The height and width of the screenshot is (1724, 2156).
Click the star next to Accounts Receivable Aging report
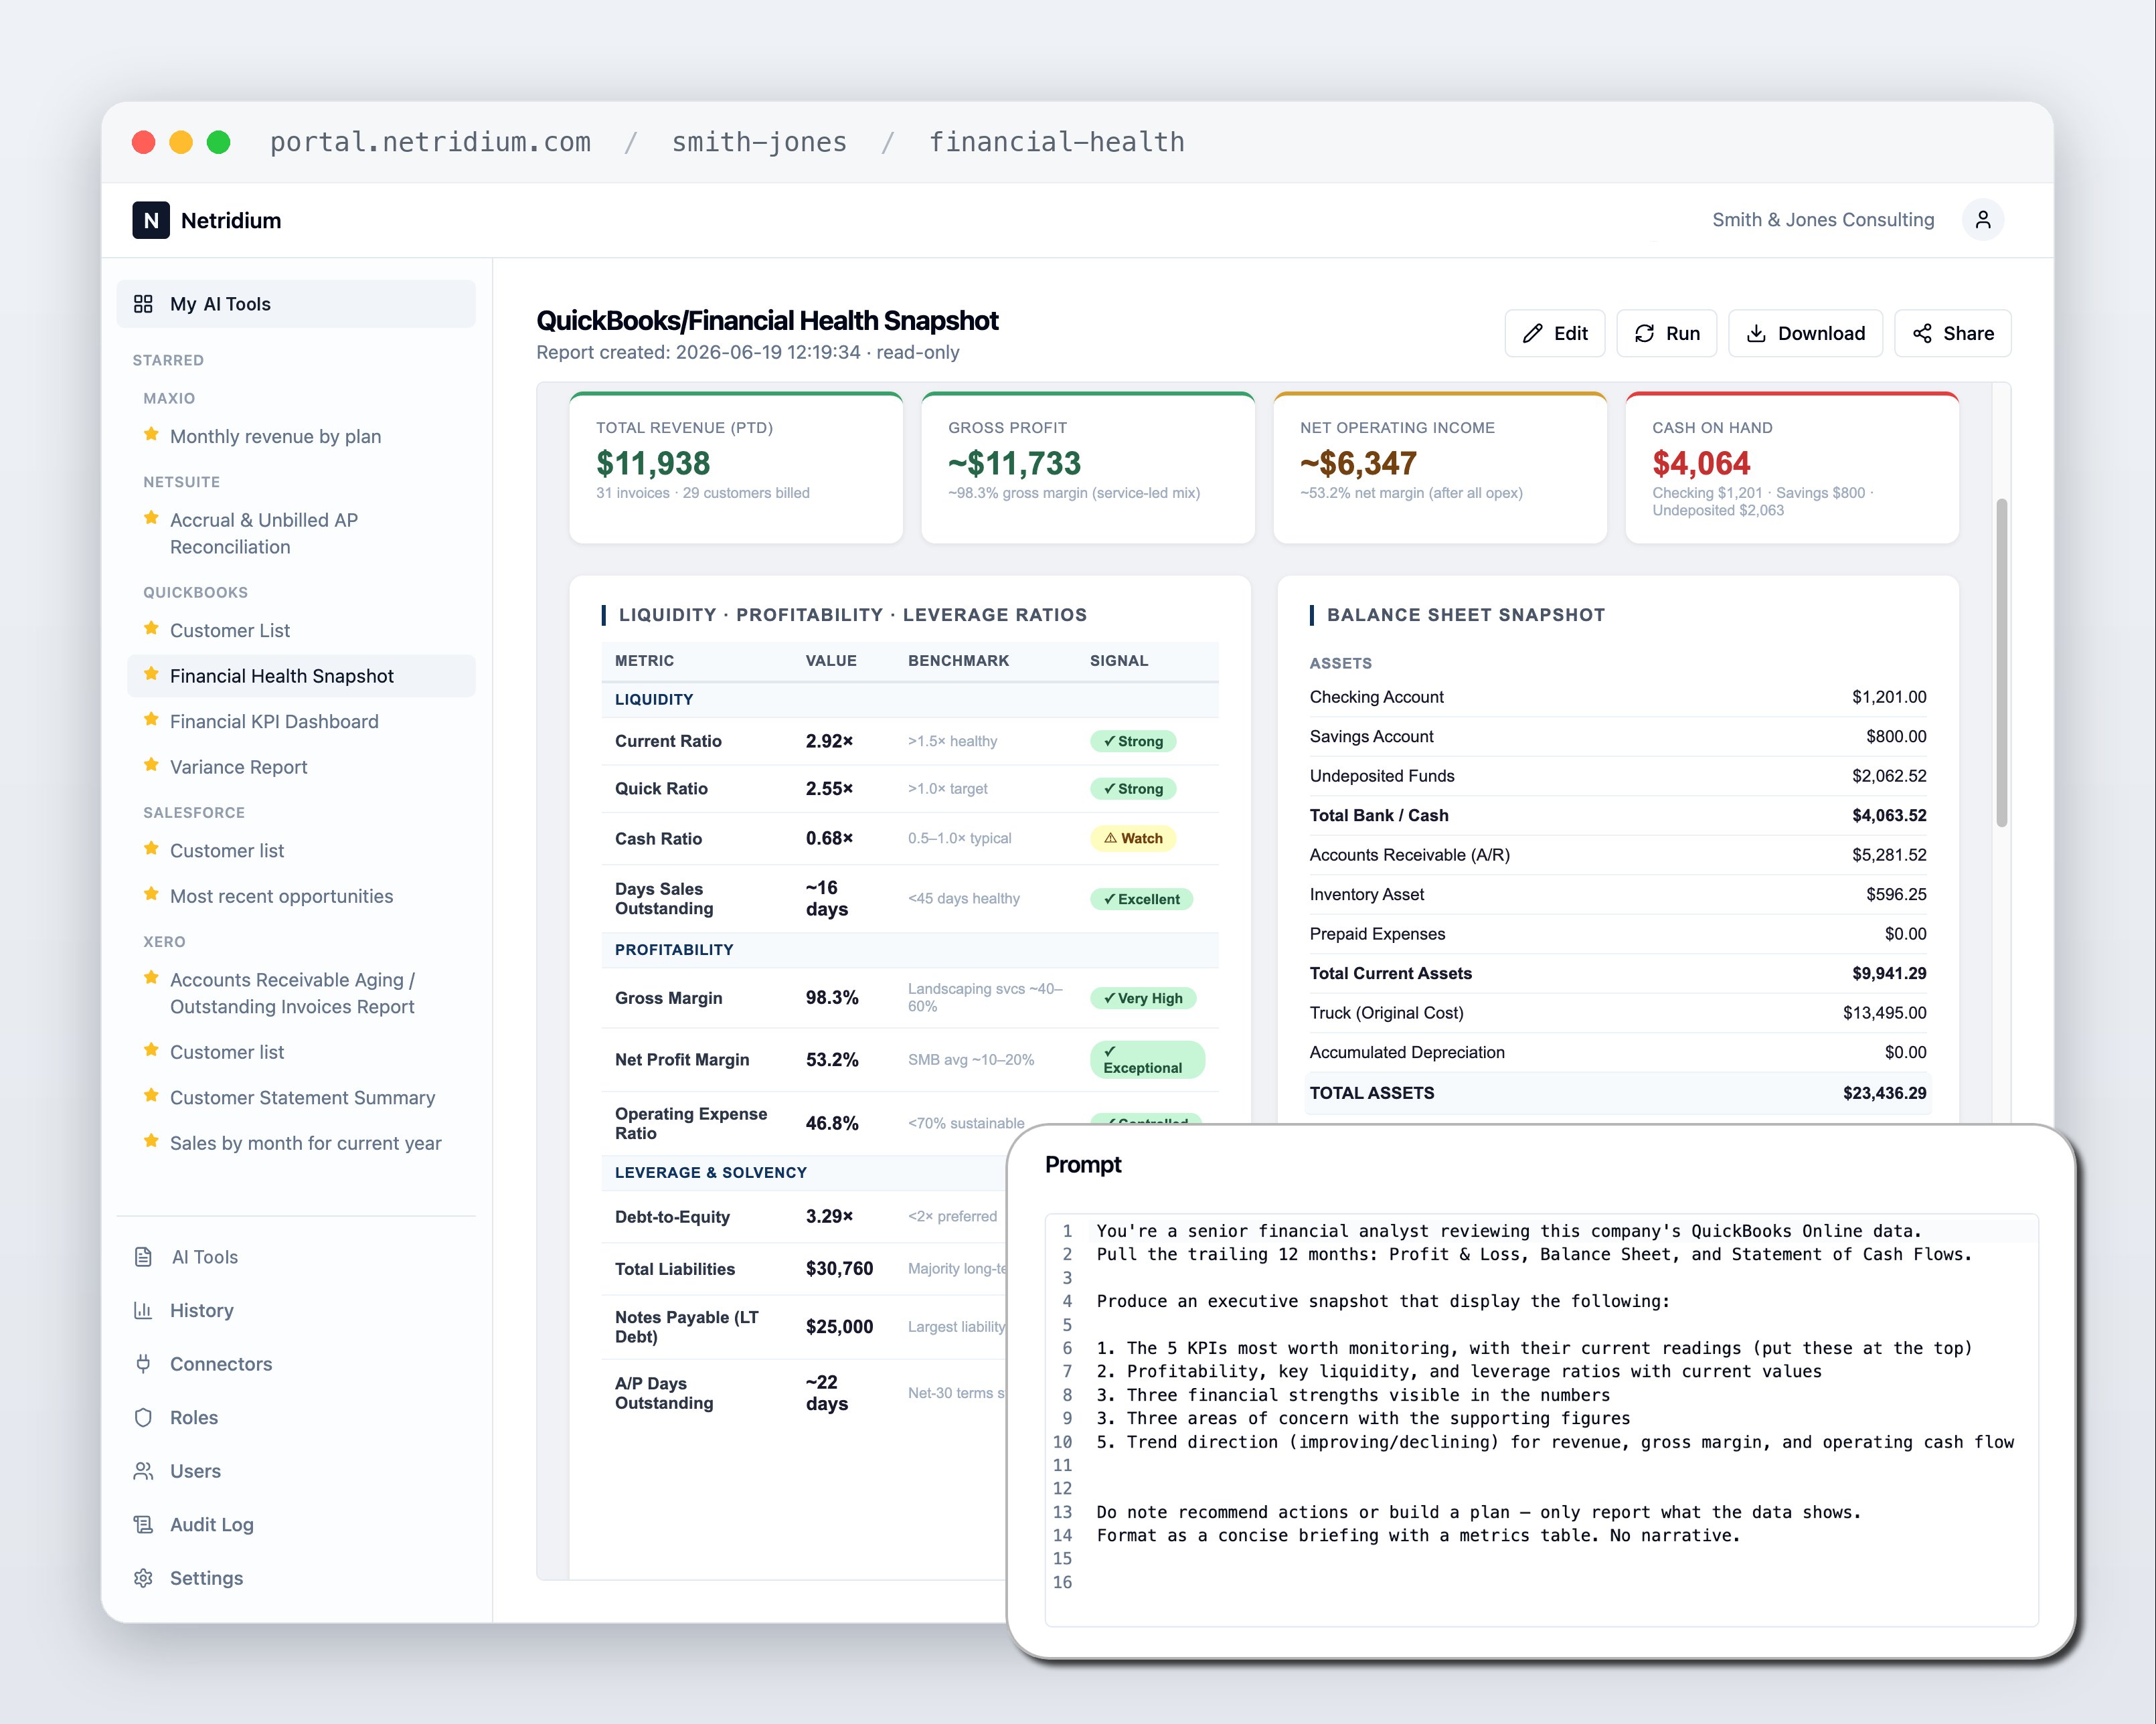[x=151, y=978]
